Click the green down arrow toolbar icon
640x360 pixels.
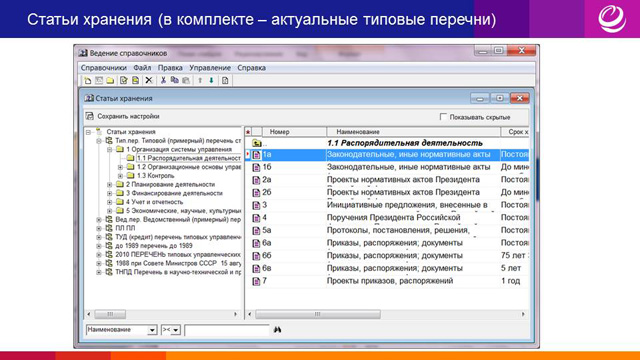tap(211, 80)
